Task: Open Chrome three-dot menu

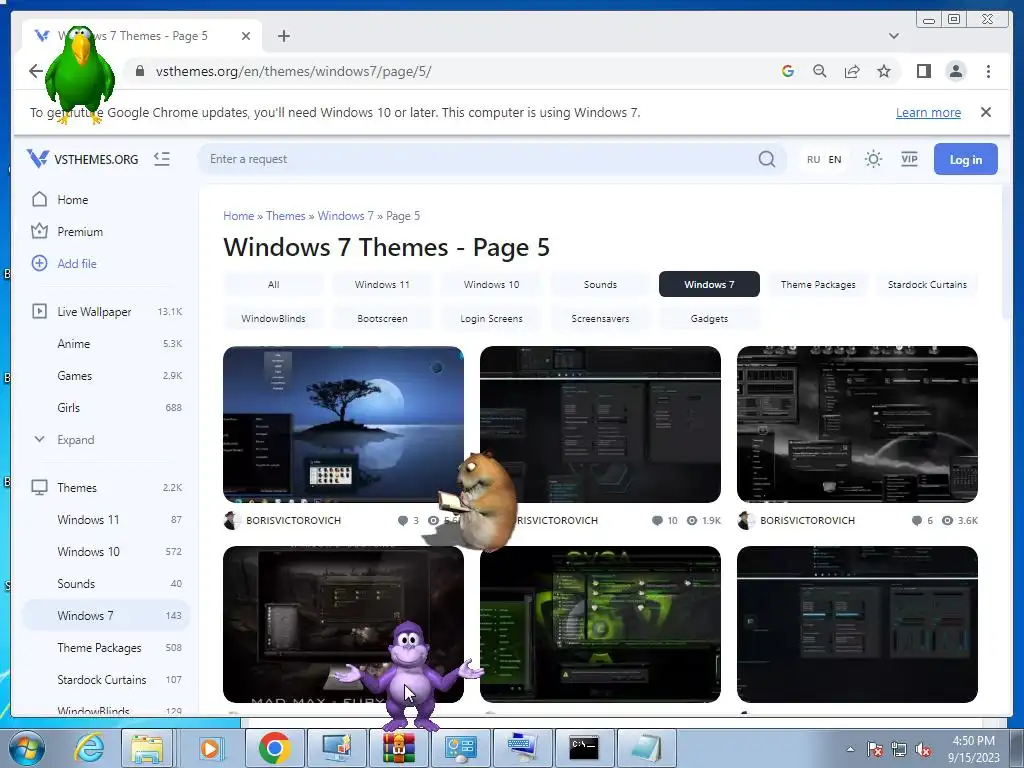Action: pos(988,71)
